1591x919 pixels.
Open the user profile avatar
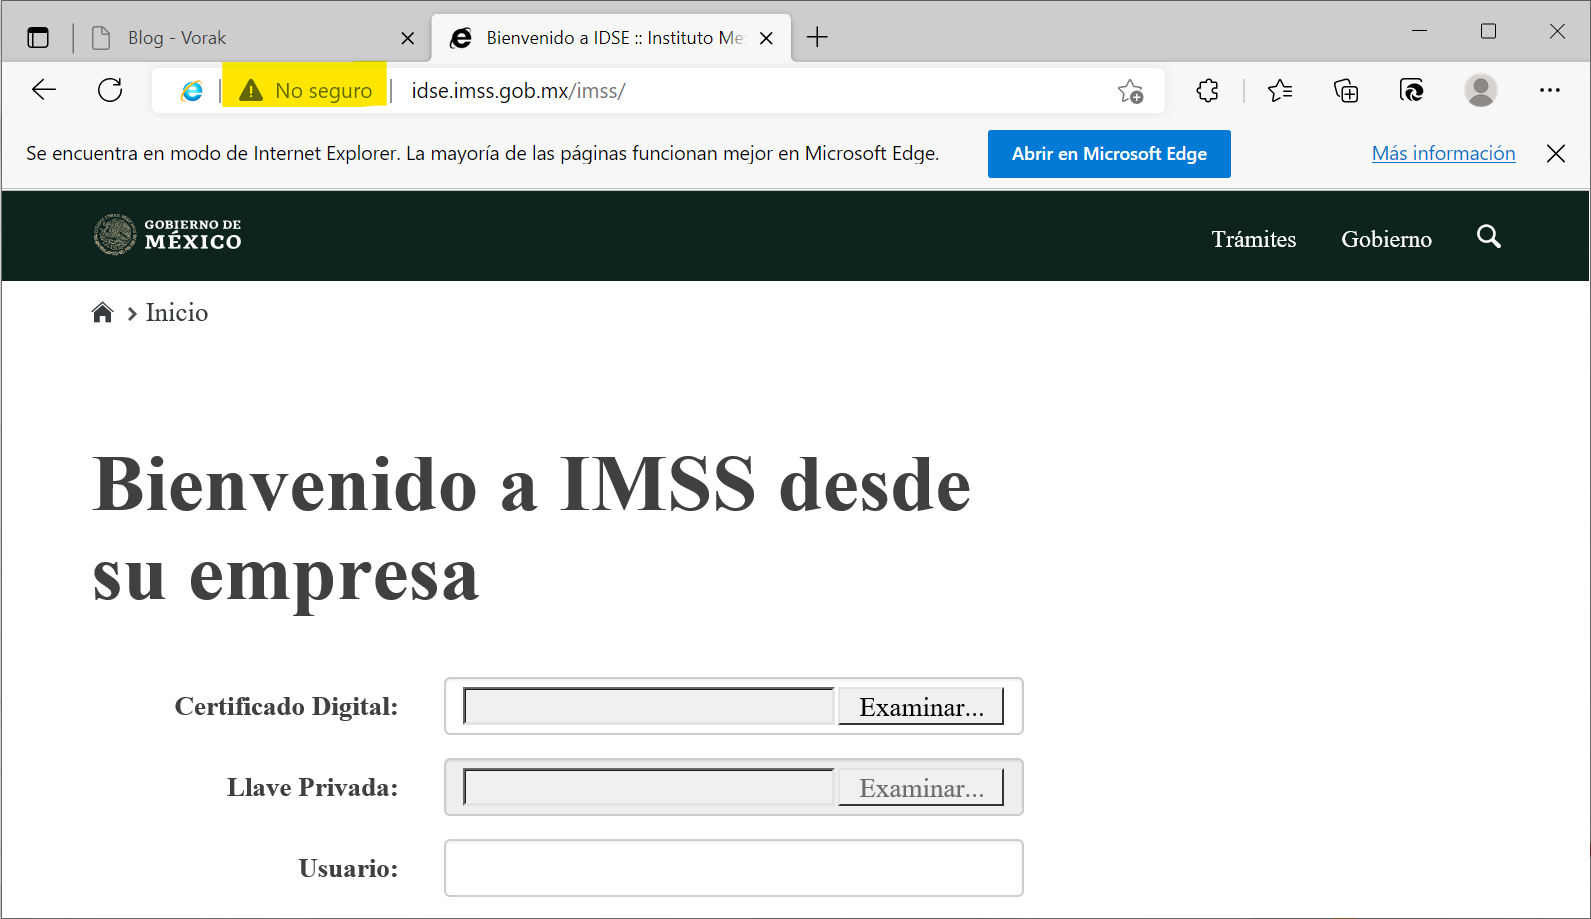click(x=1480, y=90)
